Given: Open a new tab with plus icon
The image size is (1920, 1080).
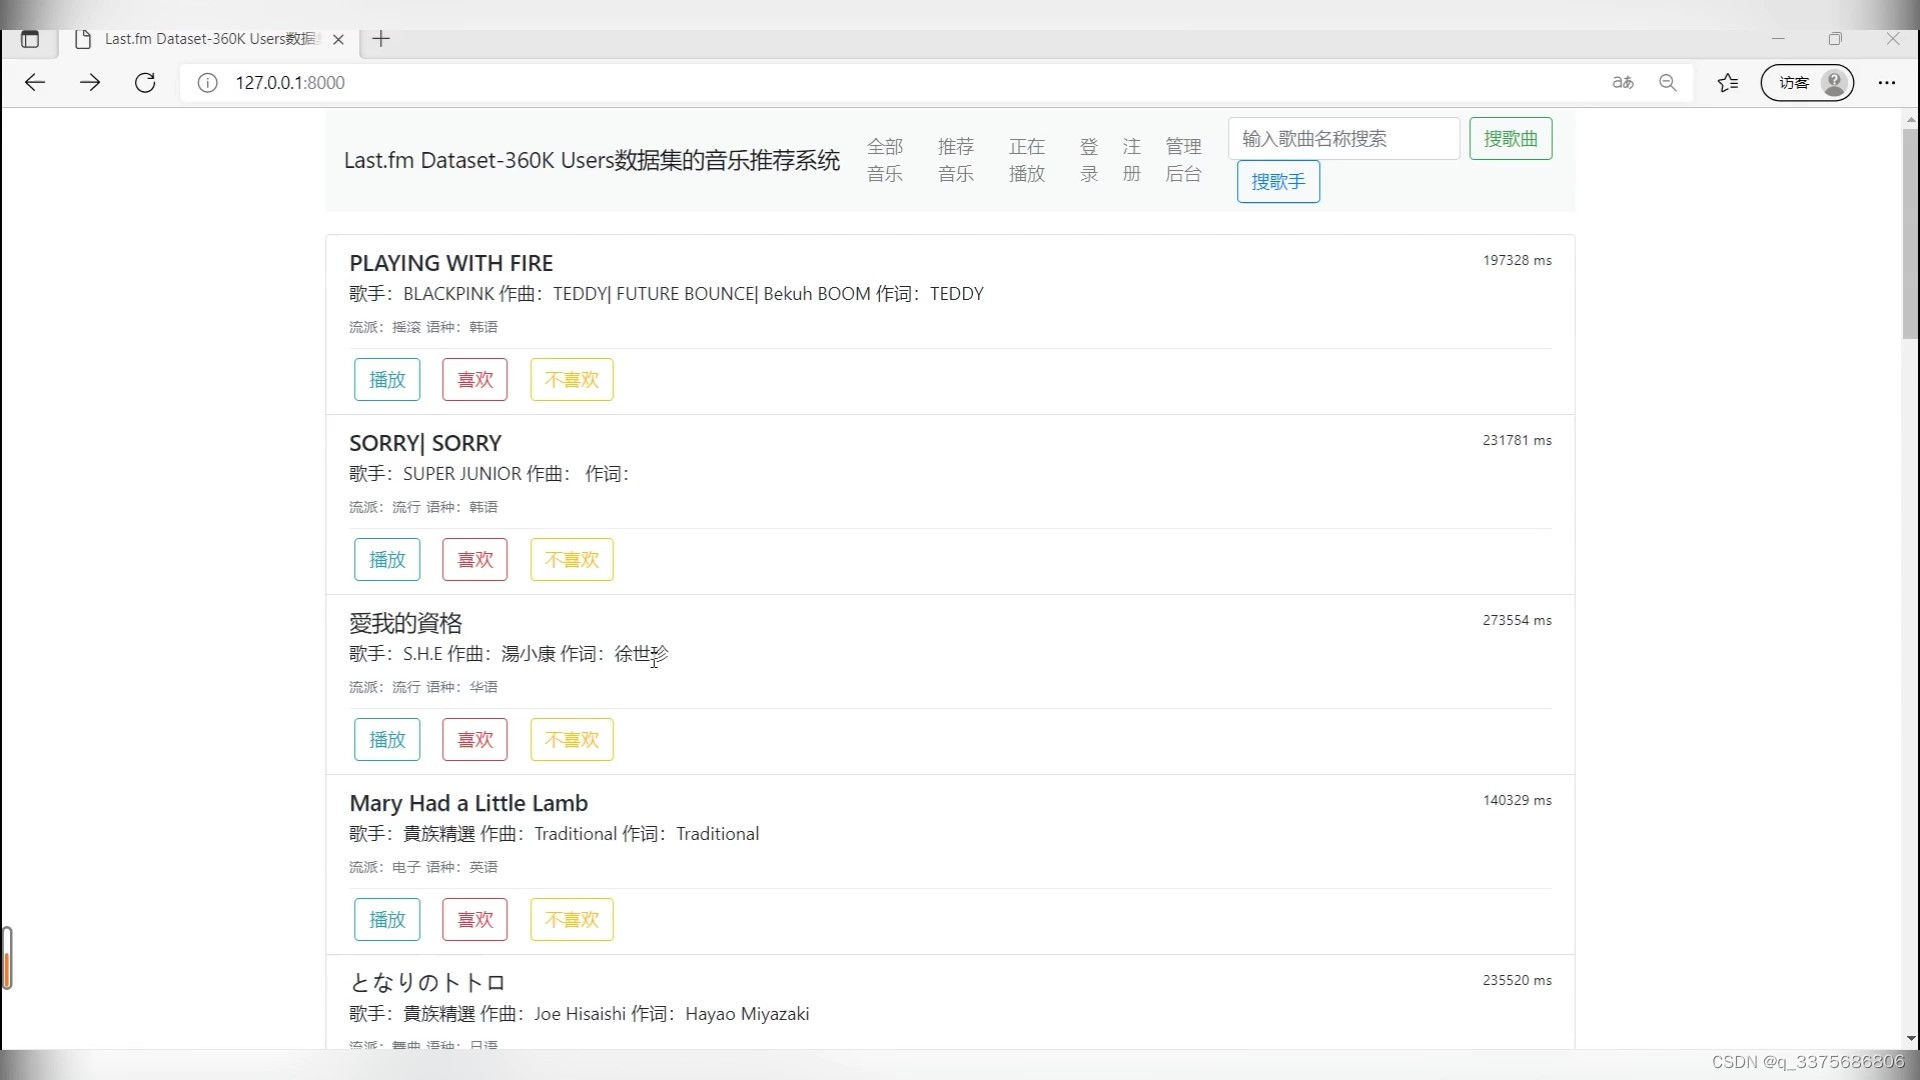Looking at the screenshot, I should pos(381,39).
